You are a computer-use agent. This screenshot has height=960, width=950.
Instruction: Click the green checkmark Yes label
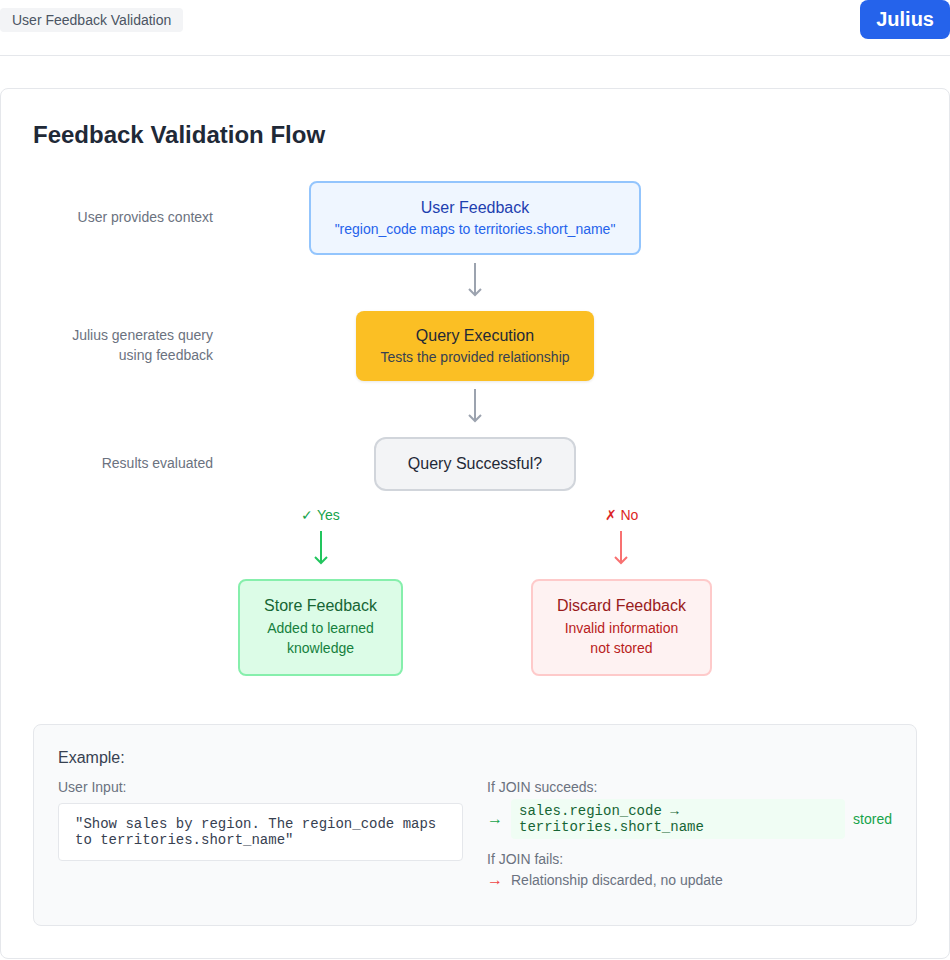321,515
